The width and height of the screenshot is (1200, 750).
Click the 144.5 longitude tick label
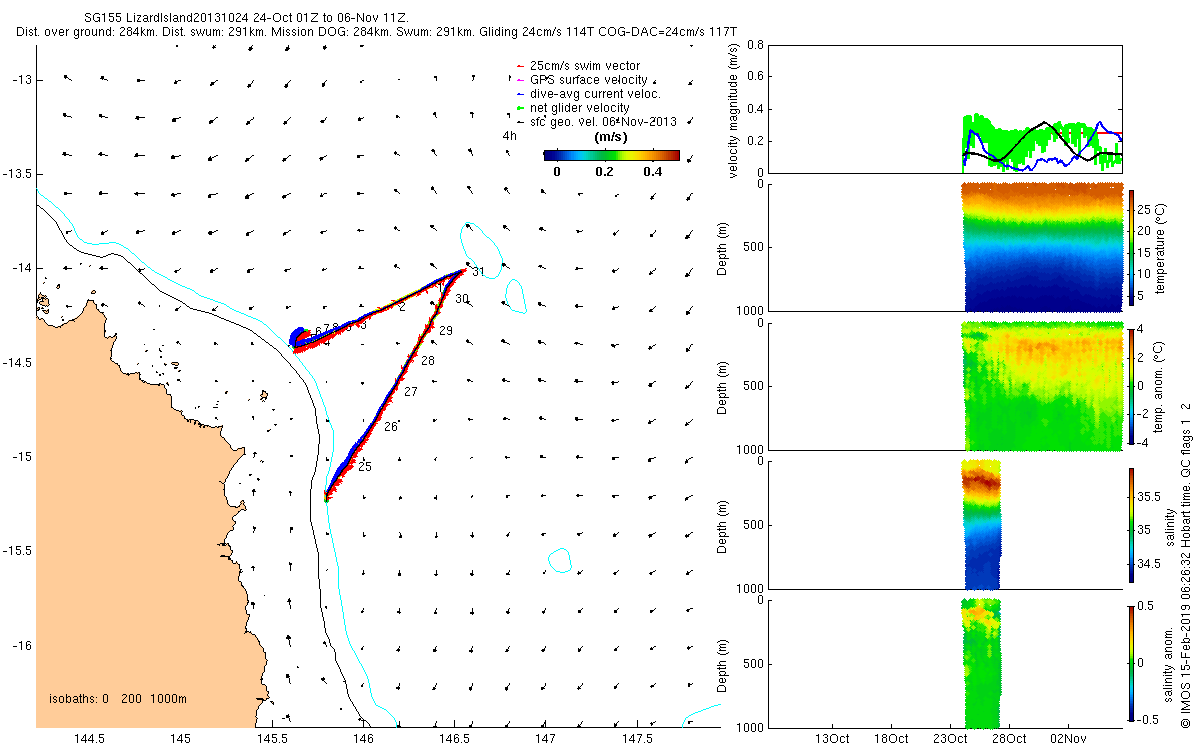click(89, 739)
